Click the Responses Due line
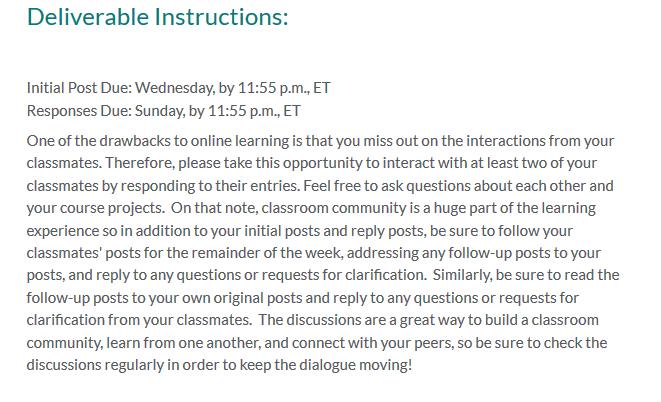The width and height of the screenshot is (661, 402). point(164,111)
